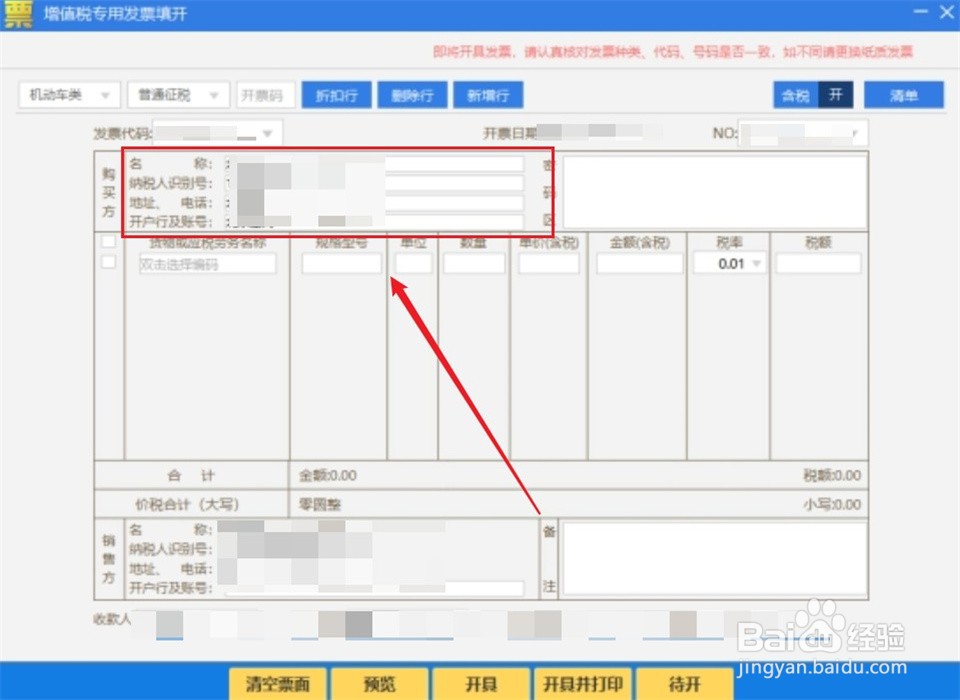The width and height of the screenshot is (960, 700).
Task: Click the 折扣行 discount row toolbar button
Action: (x=336, y=94)
